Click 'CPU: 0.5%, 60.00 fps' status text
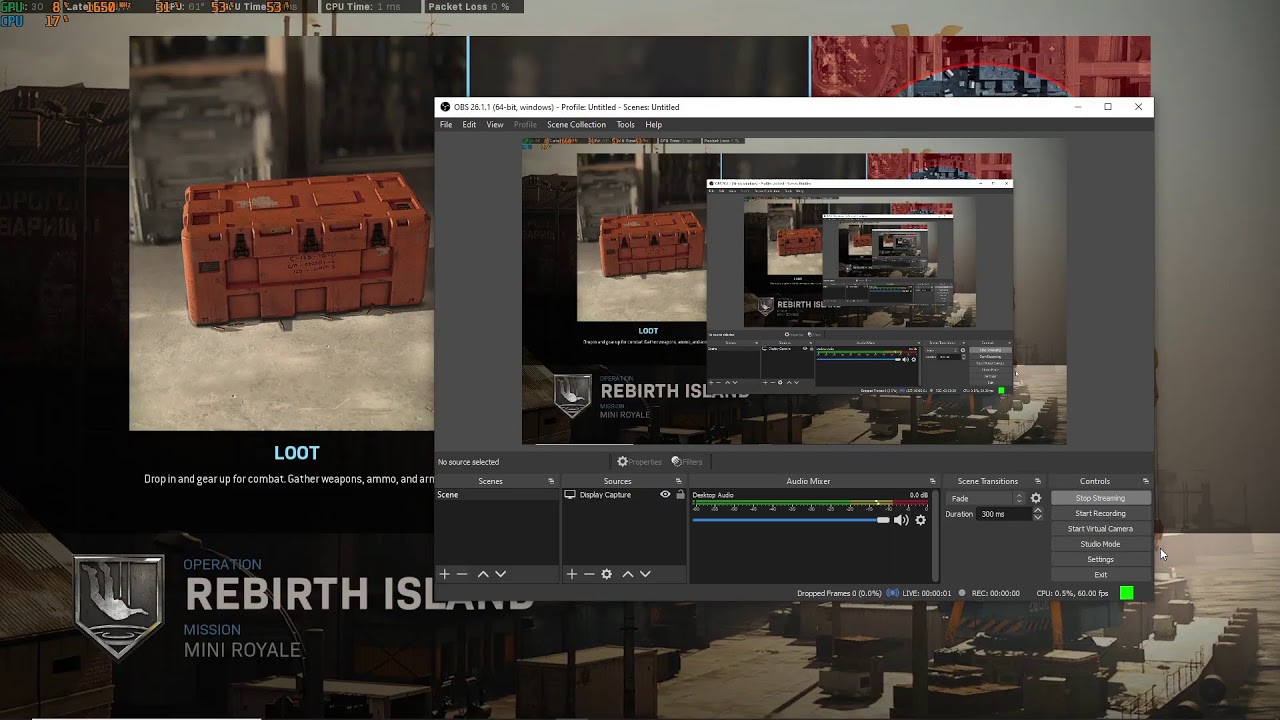 pos(1072,593)
